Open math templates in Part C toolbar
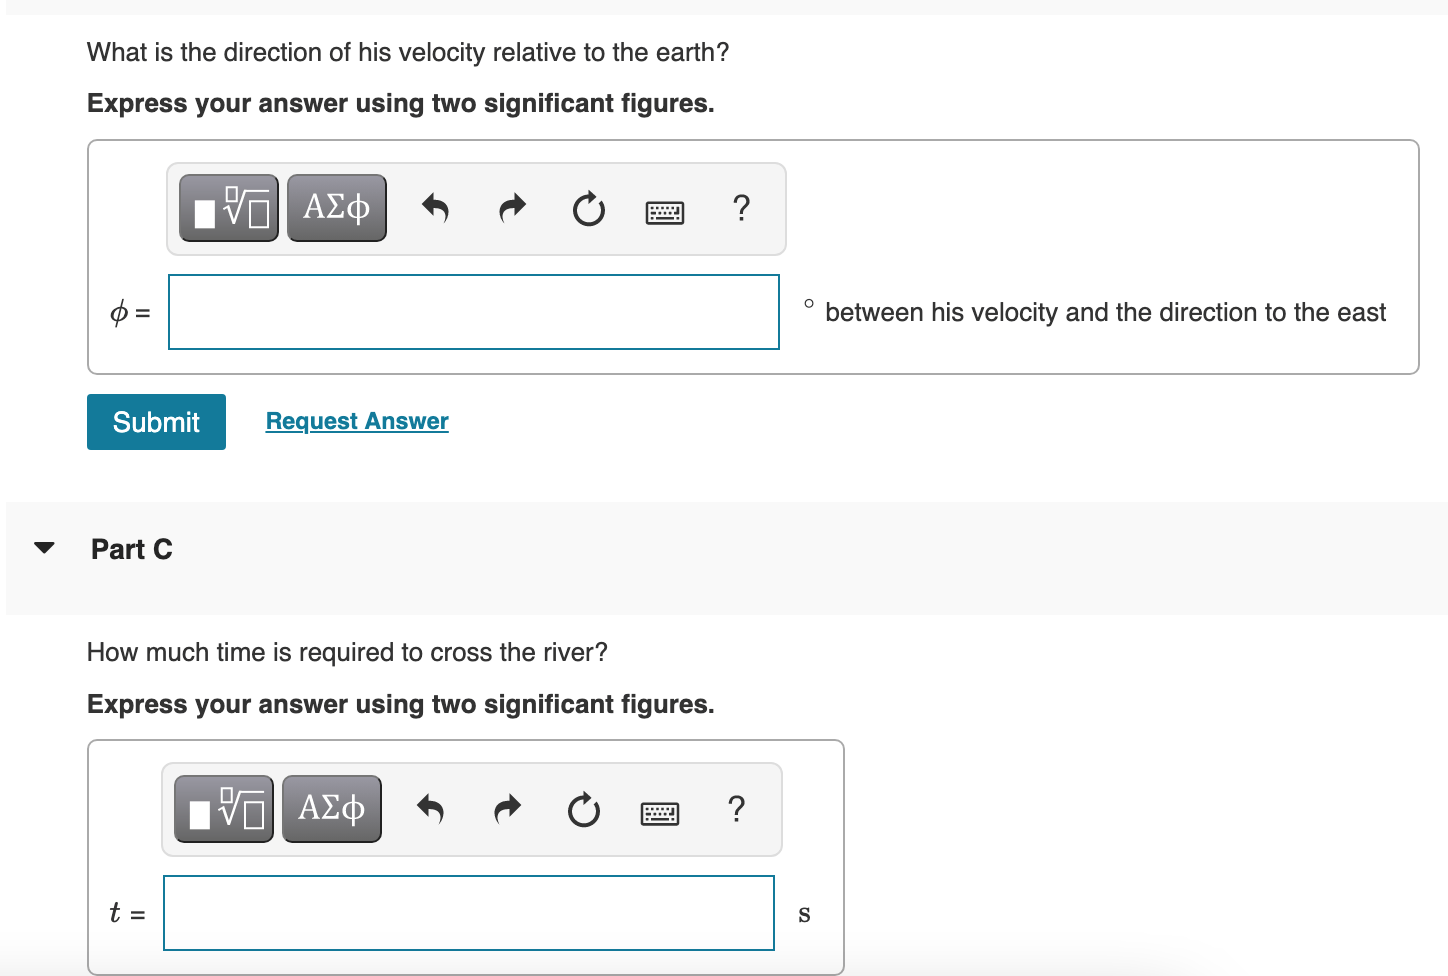Viewport: 1448px width, 976px height. pyautogui.click(x=224, y=809)
